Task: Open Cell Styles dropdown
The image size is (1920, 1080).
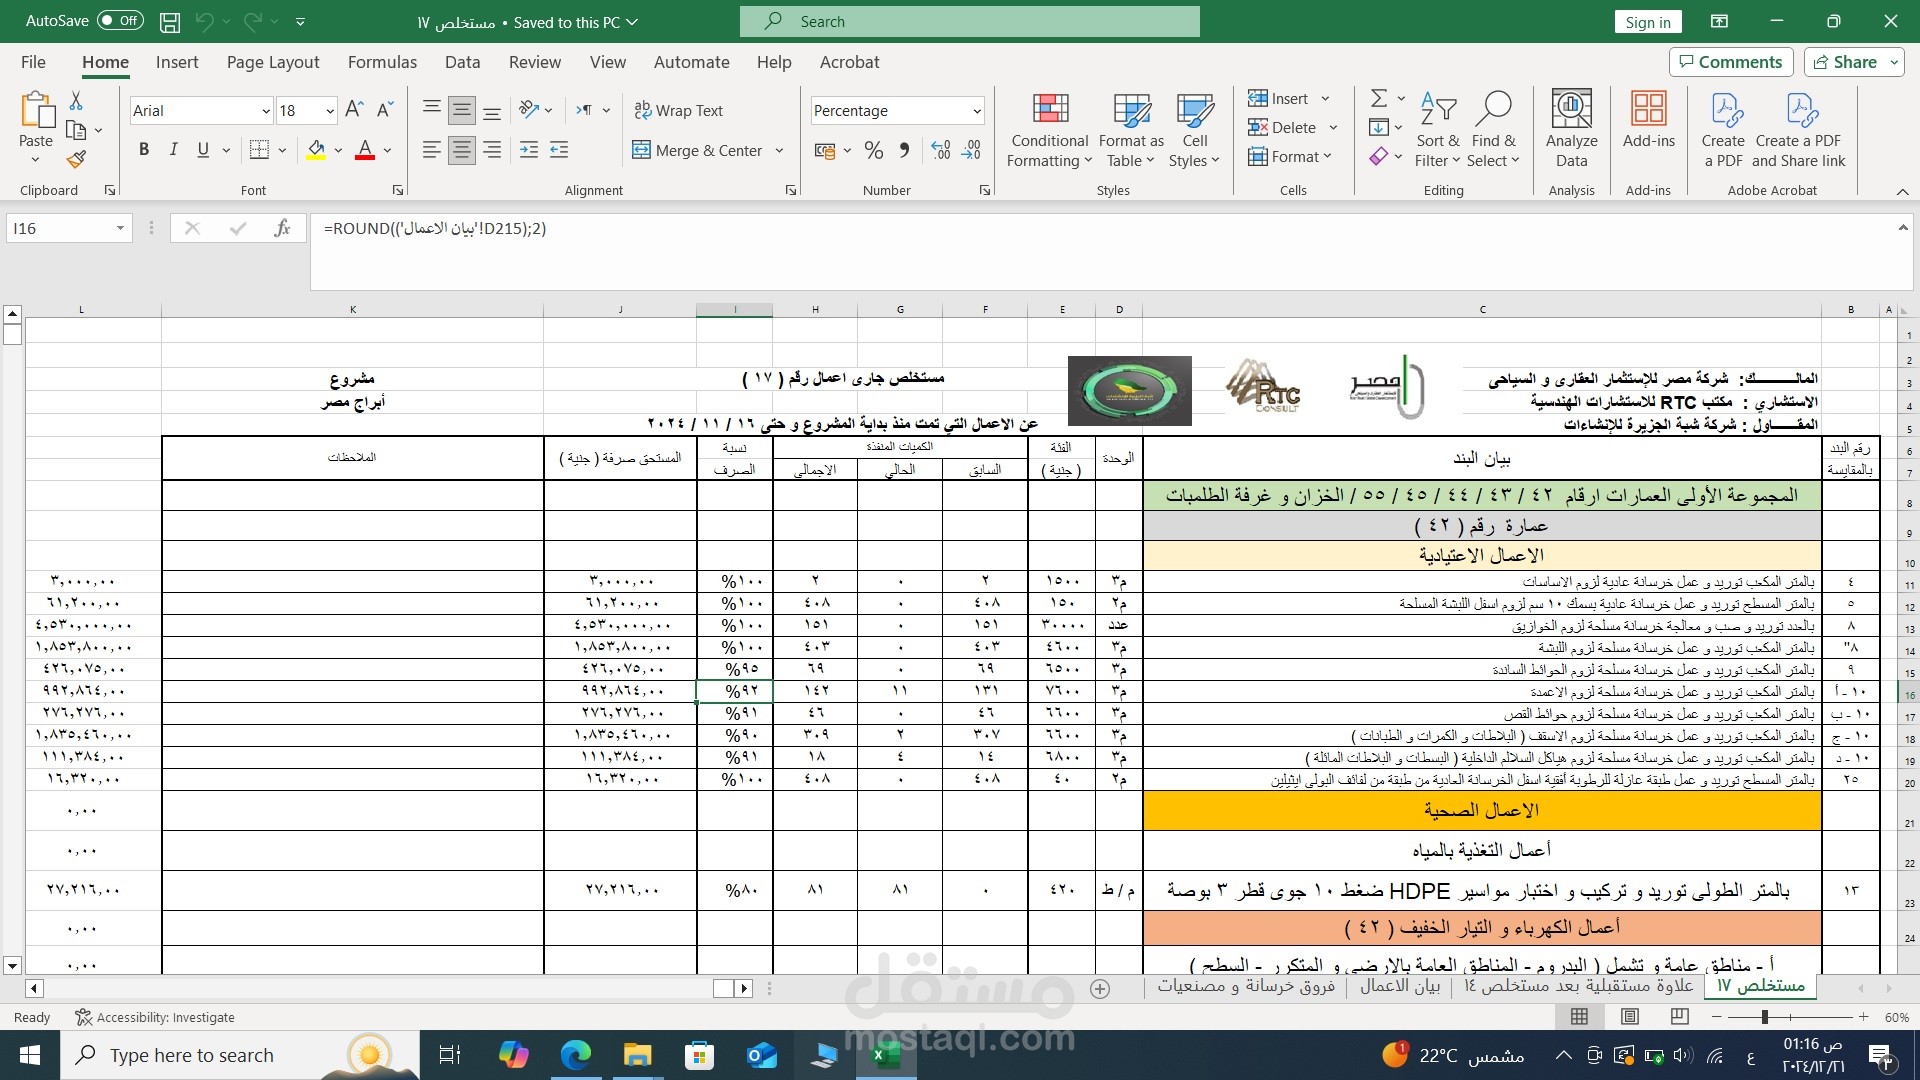Action: [1194, 129]
